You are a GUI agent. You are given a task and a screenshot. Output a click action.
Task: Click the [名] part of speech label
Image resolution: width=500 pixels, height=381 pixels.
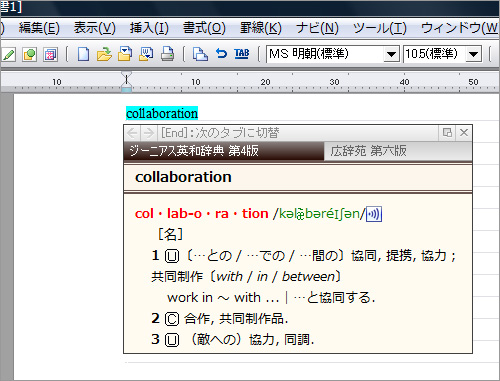pos(170,235)
